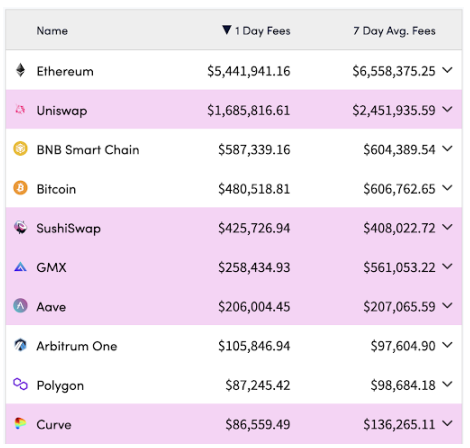Select the $587,339.16 fee value

click(x=254, y=150)
